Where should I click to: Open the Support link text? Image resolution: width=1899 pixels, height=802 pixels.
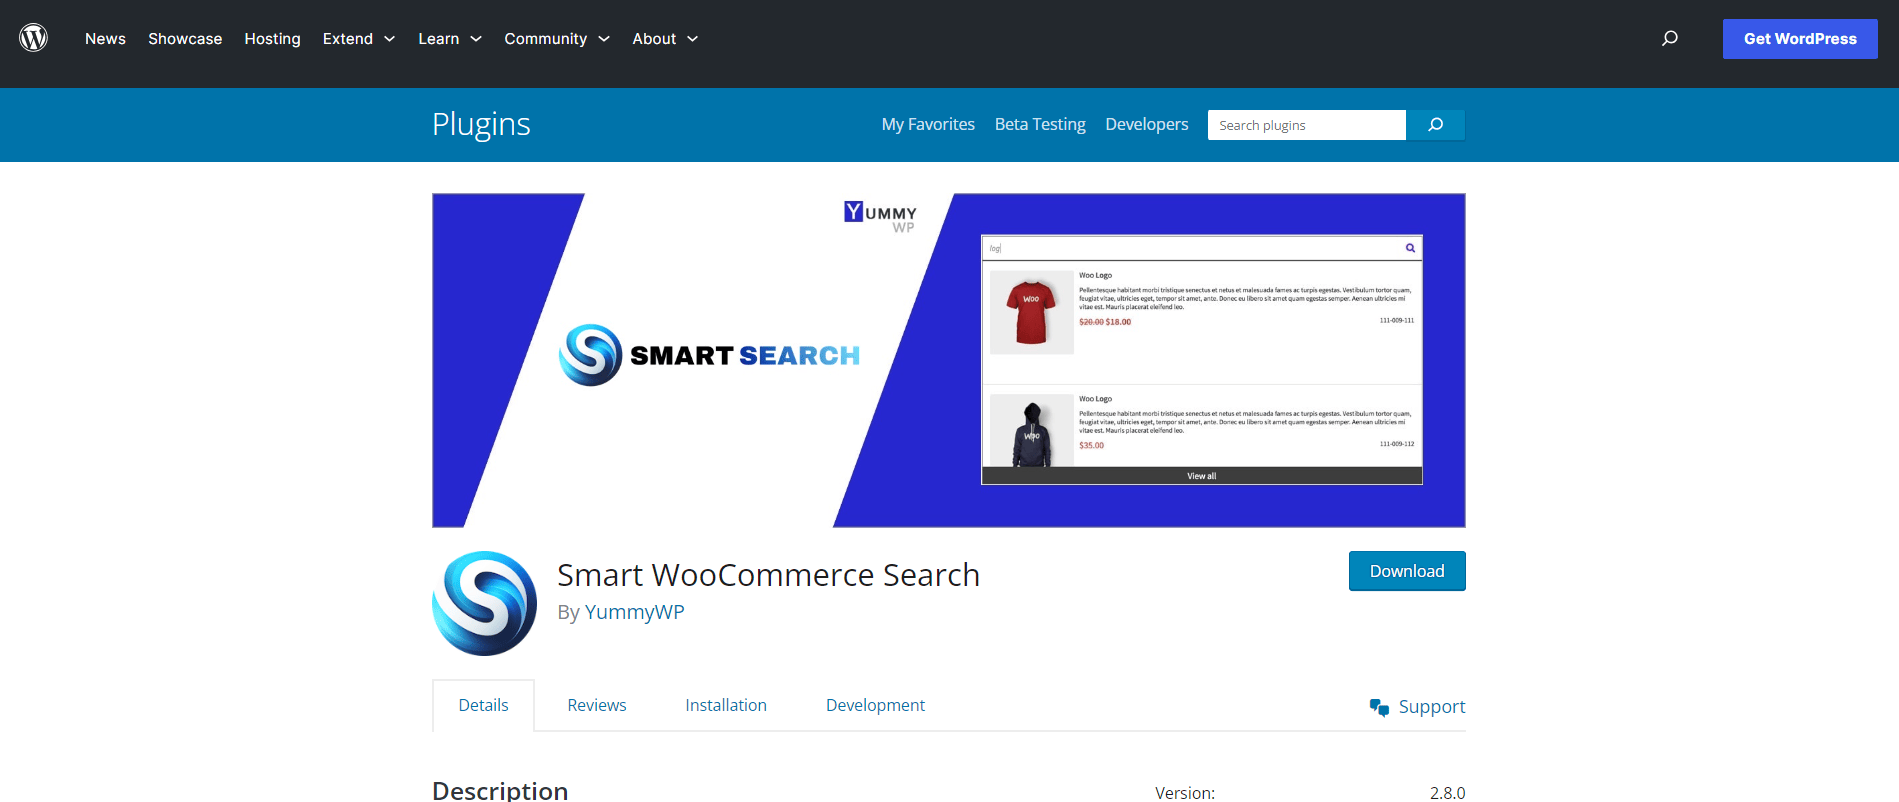coord(1432,707)
